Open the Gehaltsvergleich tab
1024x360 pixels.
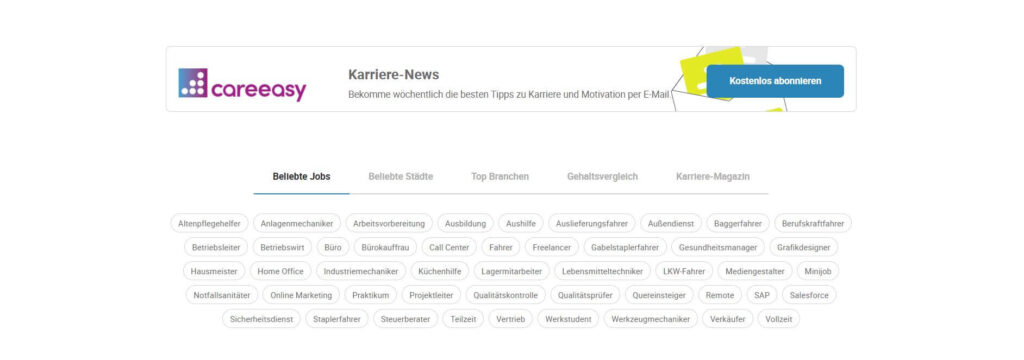point(602,176)
